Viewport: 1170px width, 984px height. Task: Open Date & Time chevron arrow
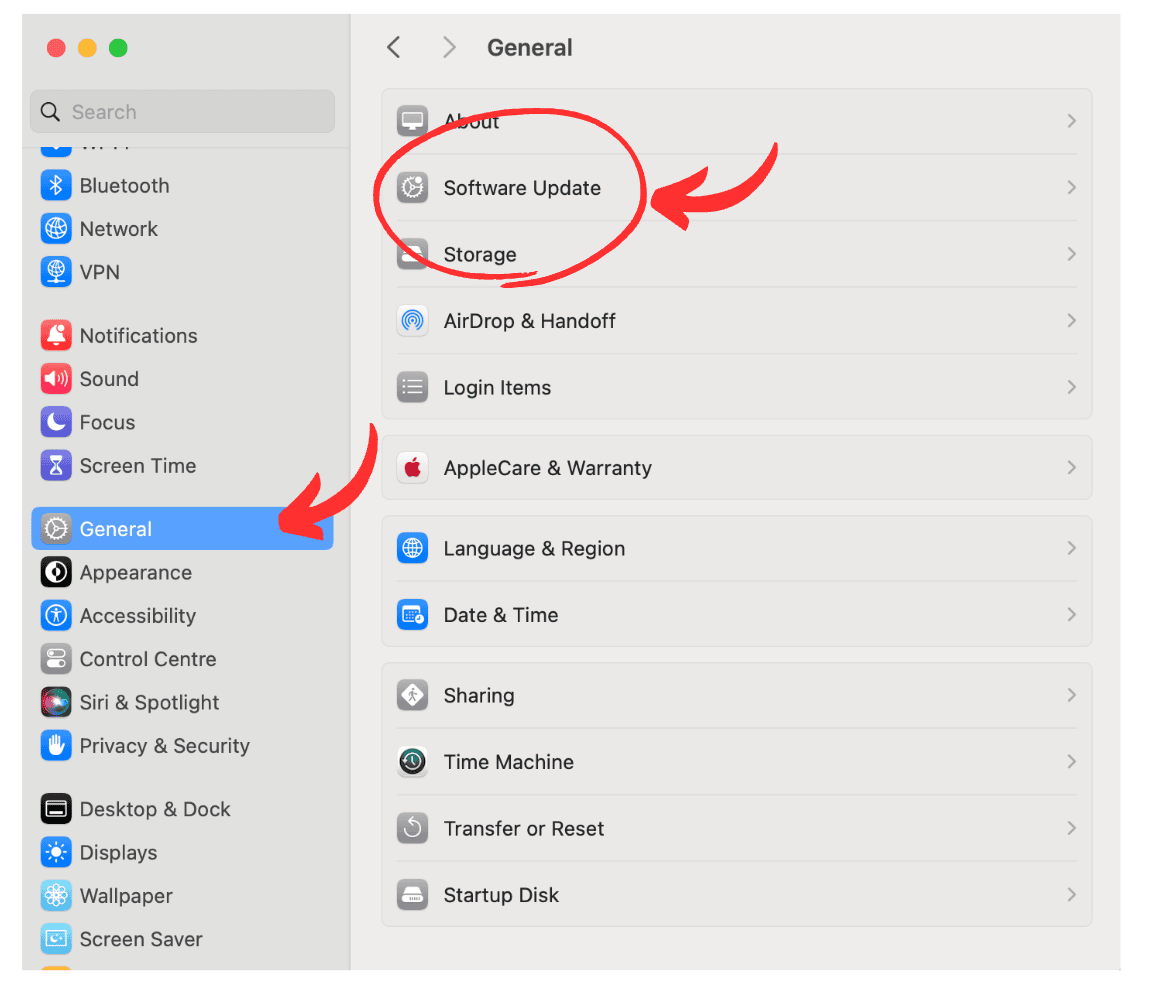coord(1071,615)
